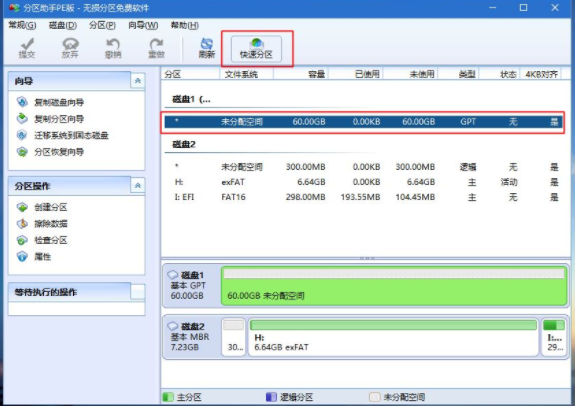The width and height of the screenshot is (575, 406).
Task: Launch the 快速分区 quick partition tool
Action: pyautogui.click(x=256, y=48)
